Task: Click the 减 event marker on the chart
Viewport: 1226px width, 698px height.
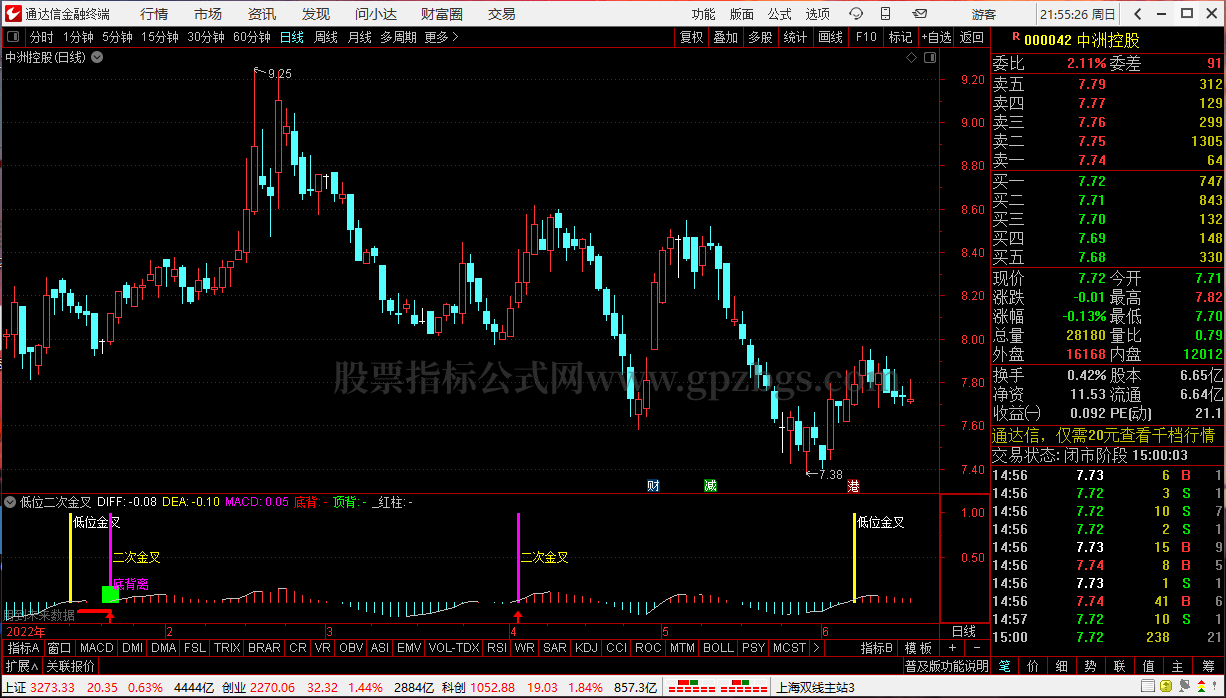Action: point(710,486)
